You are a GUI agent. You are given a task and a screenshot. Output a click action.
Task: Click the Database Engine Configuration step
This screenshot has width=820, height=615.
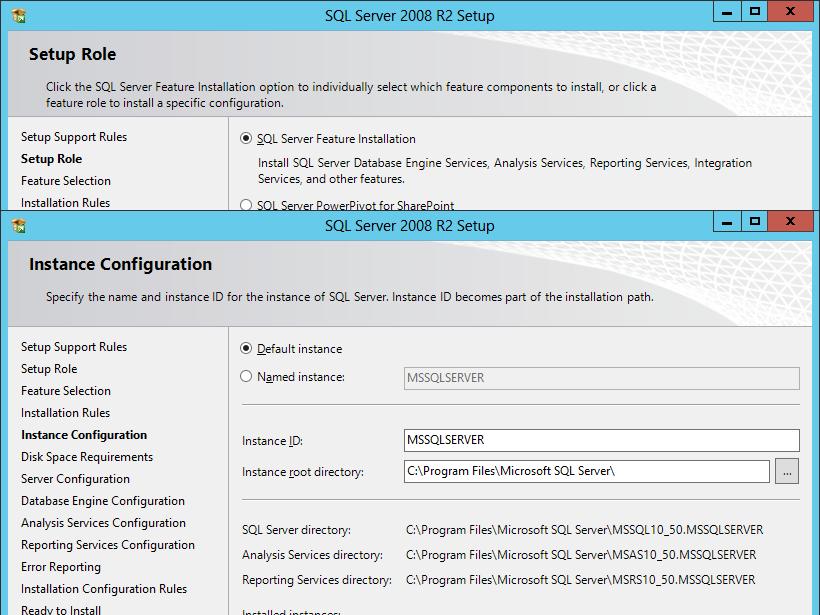pos(103,501)
